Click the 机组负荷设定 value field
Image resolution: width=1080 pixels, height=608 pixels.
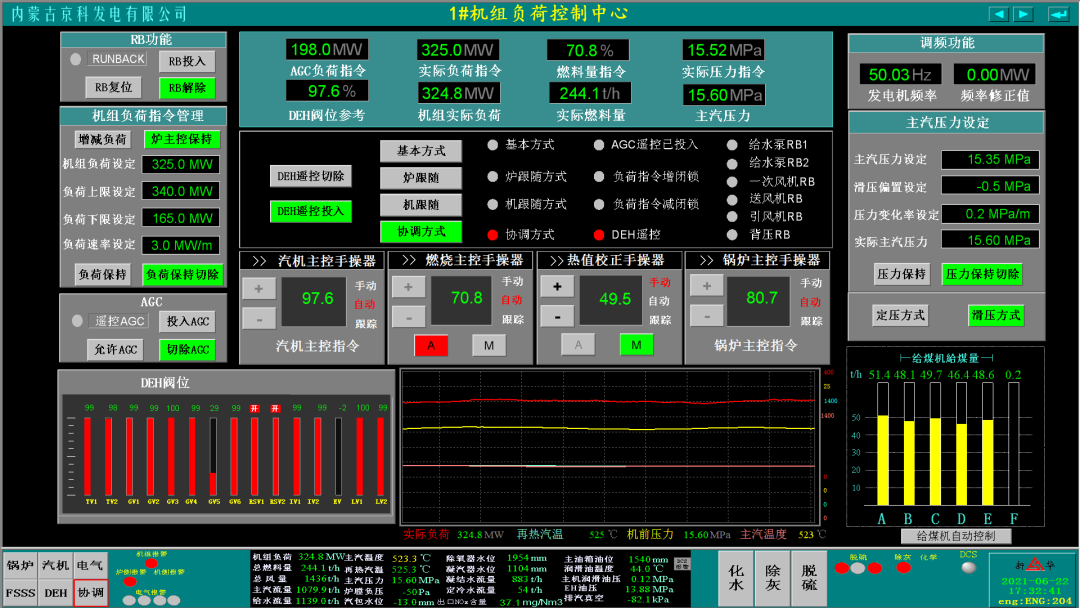click(x=183, y=165)
